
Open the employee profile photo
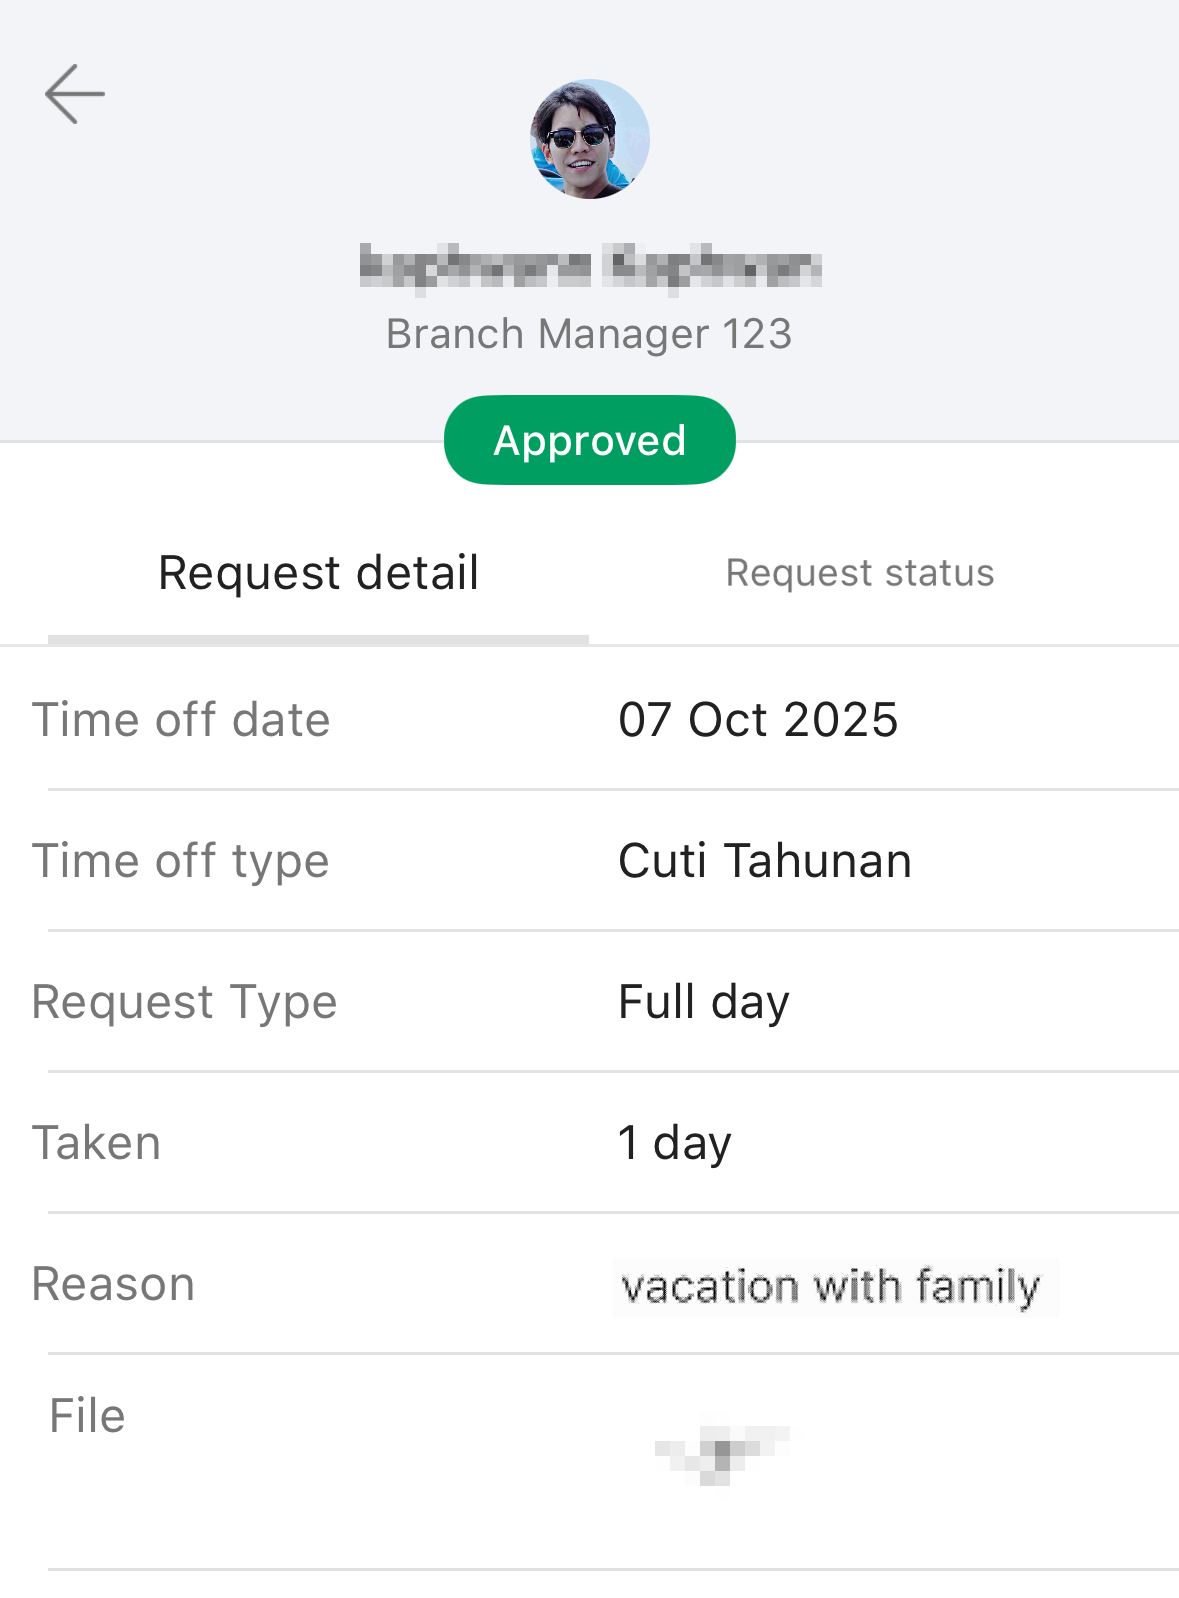[x=590, y=139]
